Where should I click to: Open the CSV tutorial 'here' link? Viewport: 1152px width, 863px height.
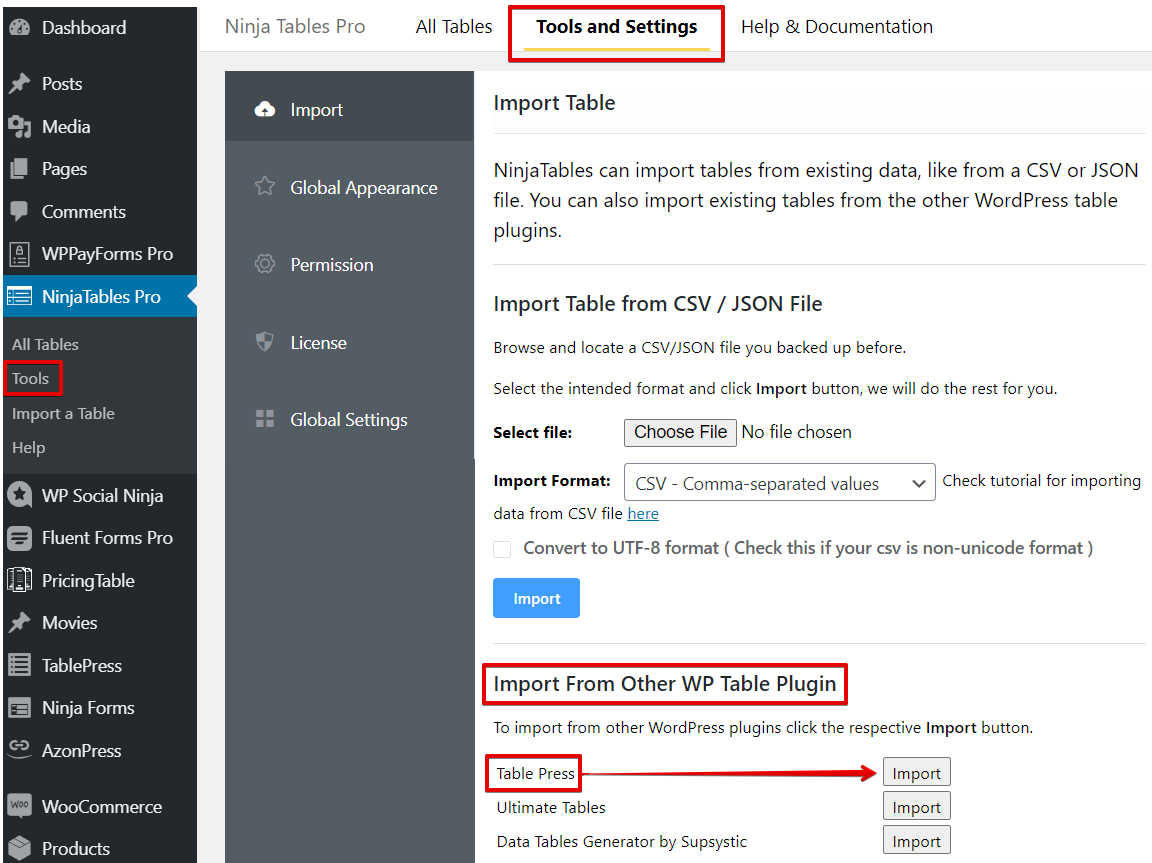[x=643, y=514]
